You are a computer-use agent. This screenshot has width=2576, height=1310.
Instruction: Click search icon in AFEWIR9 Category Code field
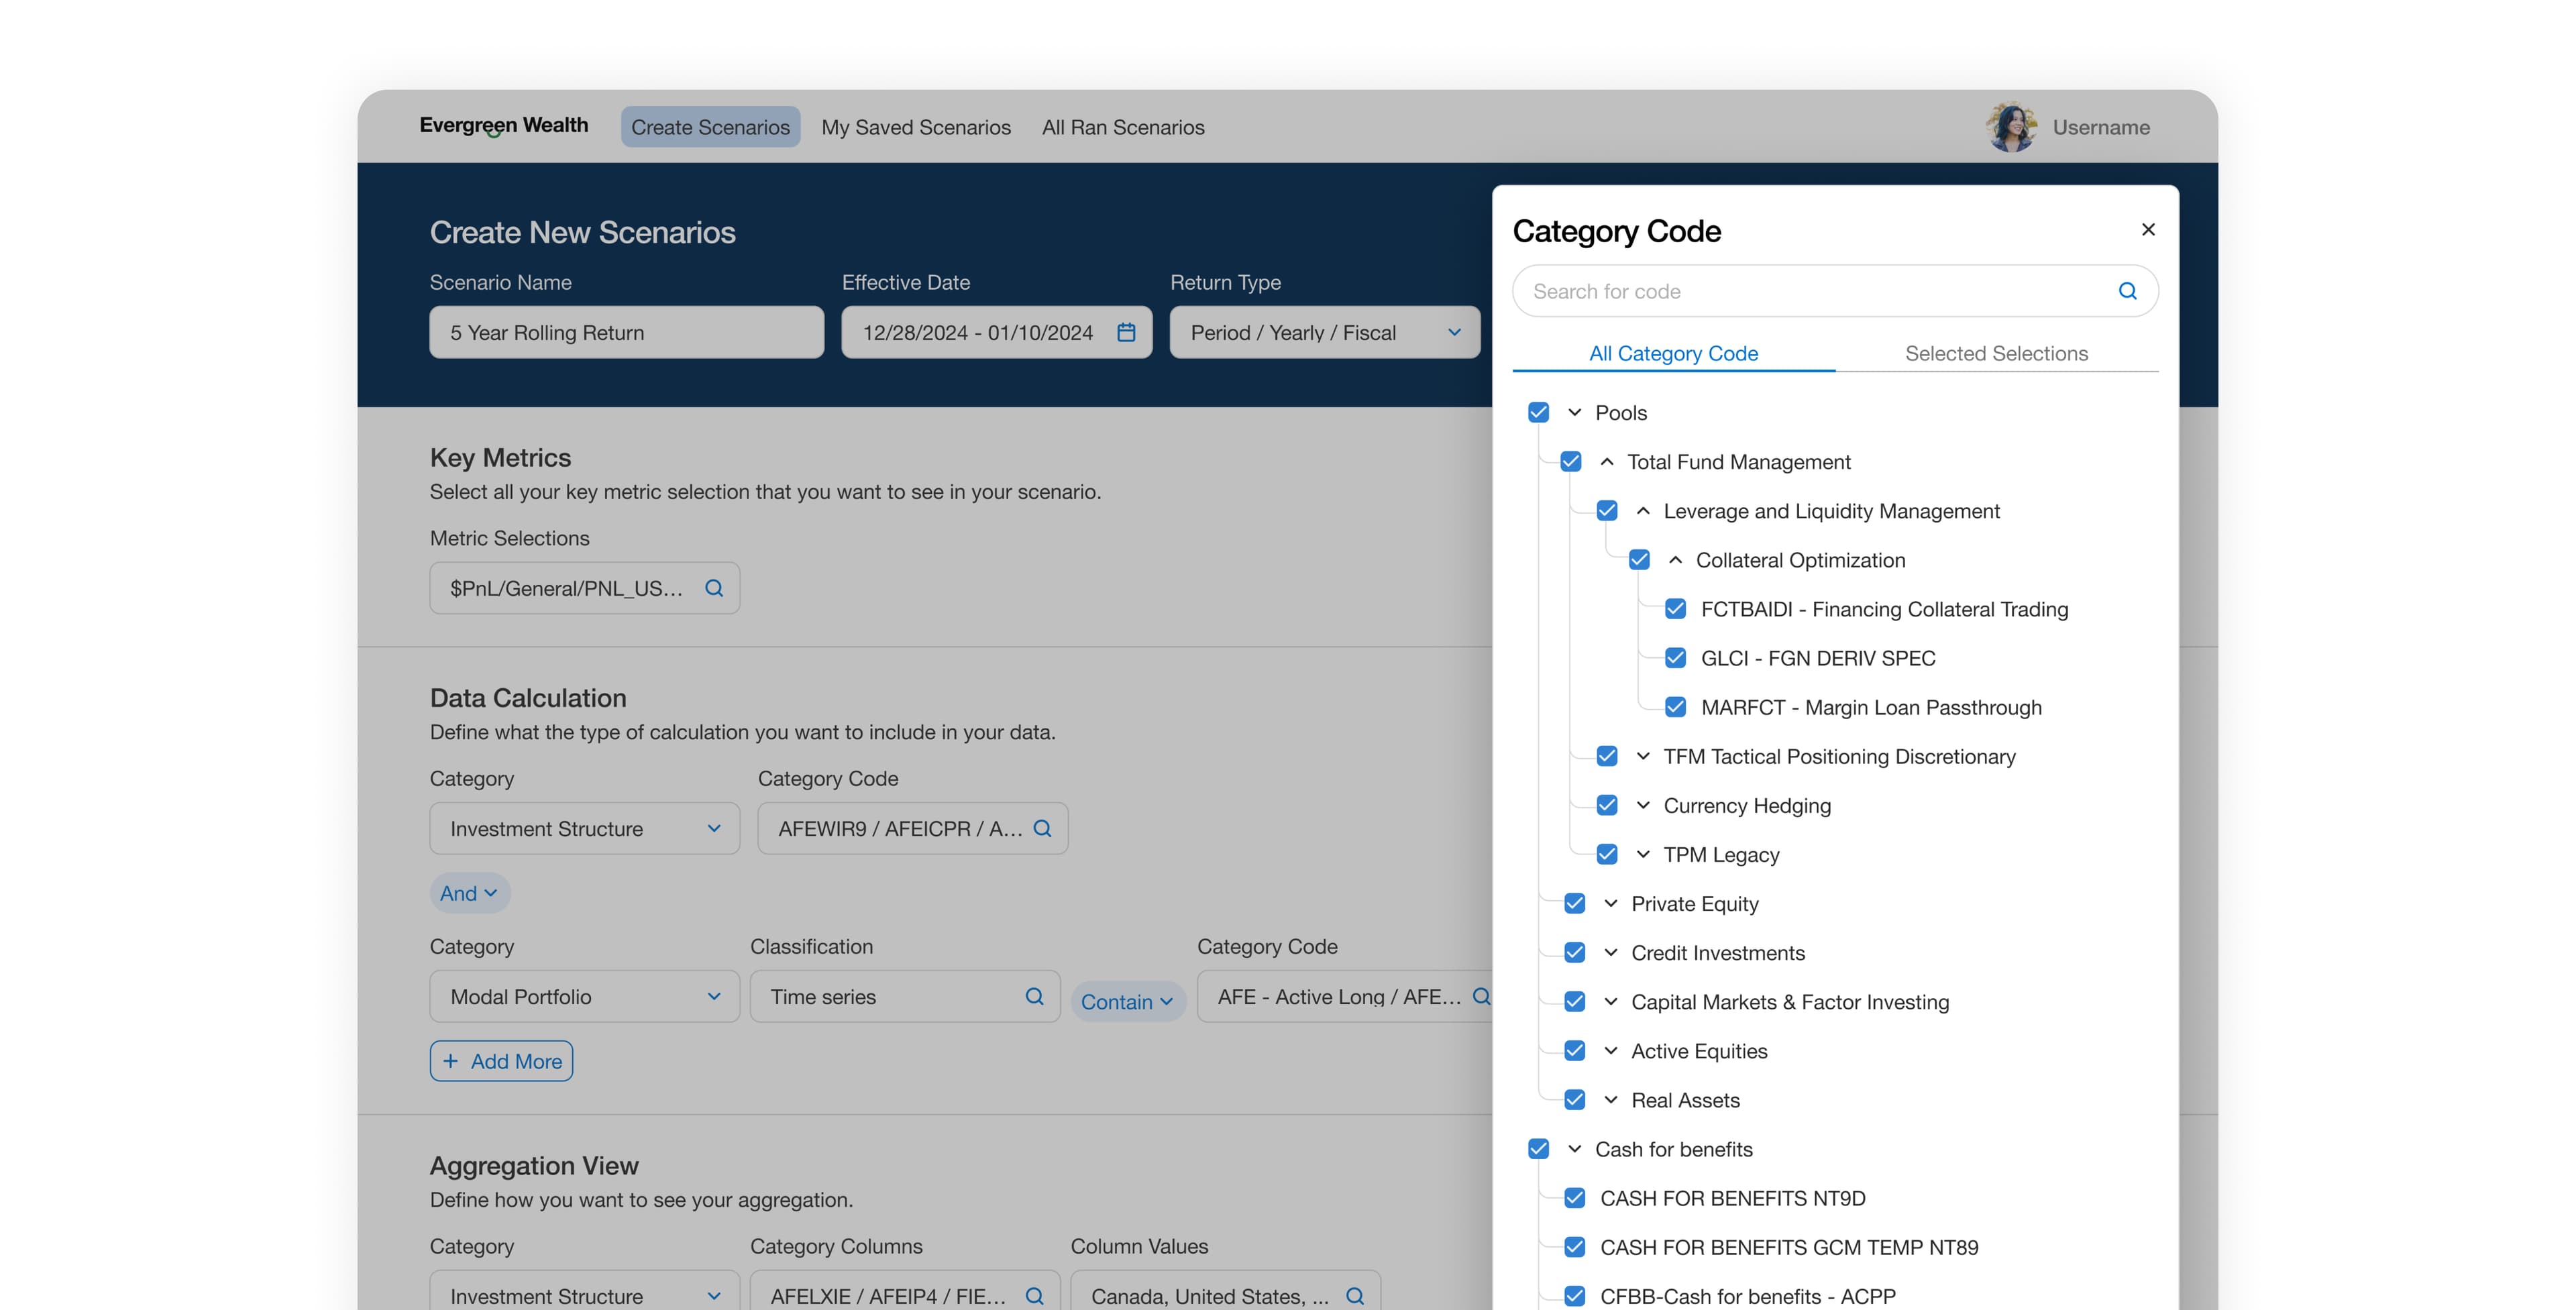tap(1042, 828)
